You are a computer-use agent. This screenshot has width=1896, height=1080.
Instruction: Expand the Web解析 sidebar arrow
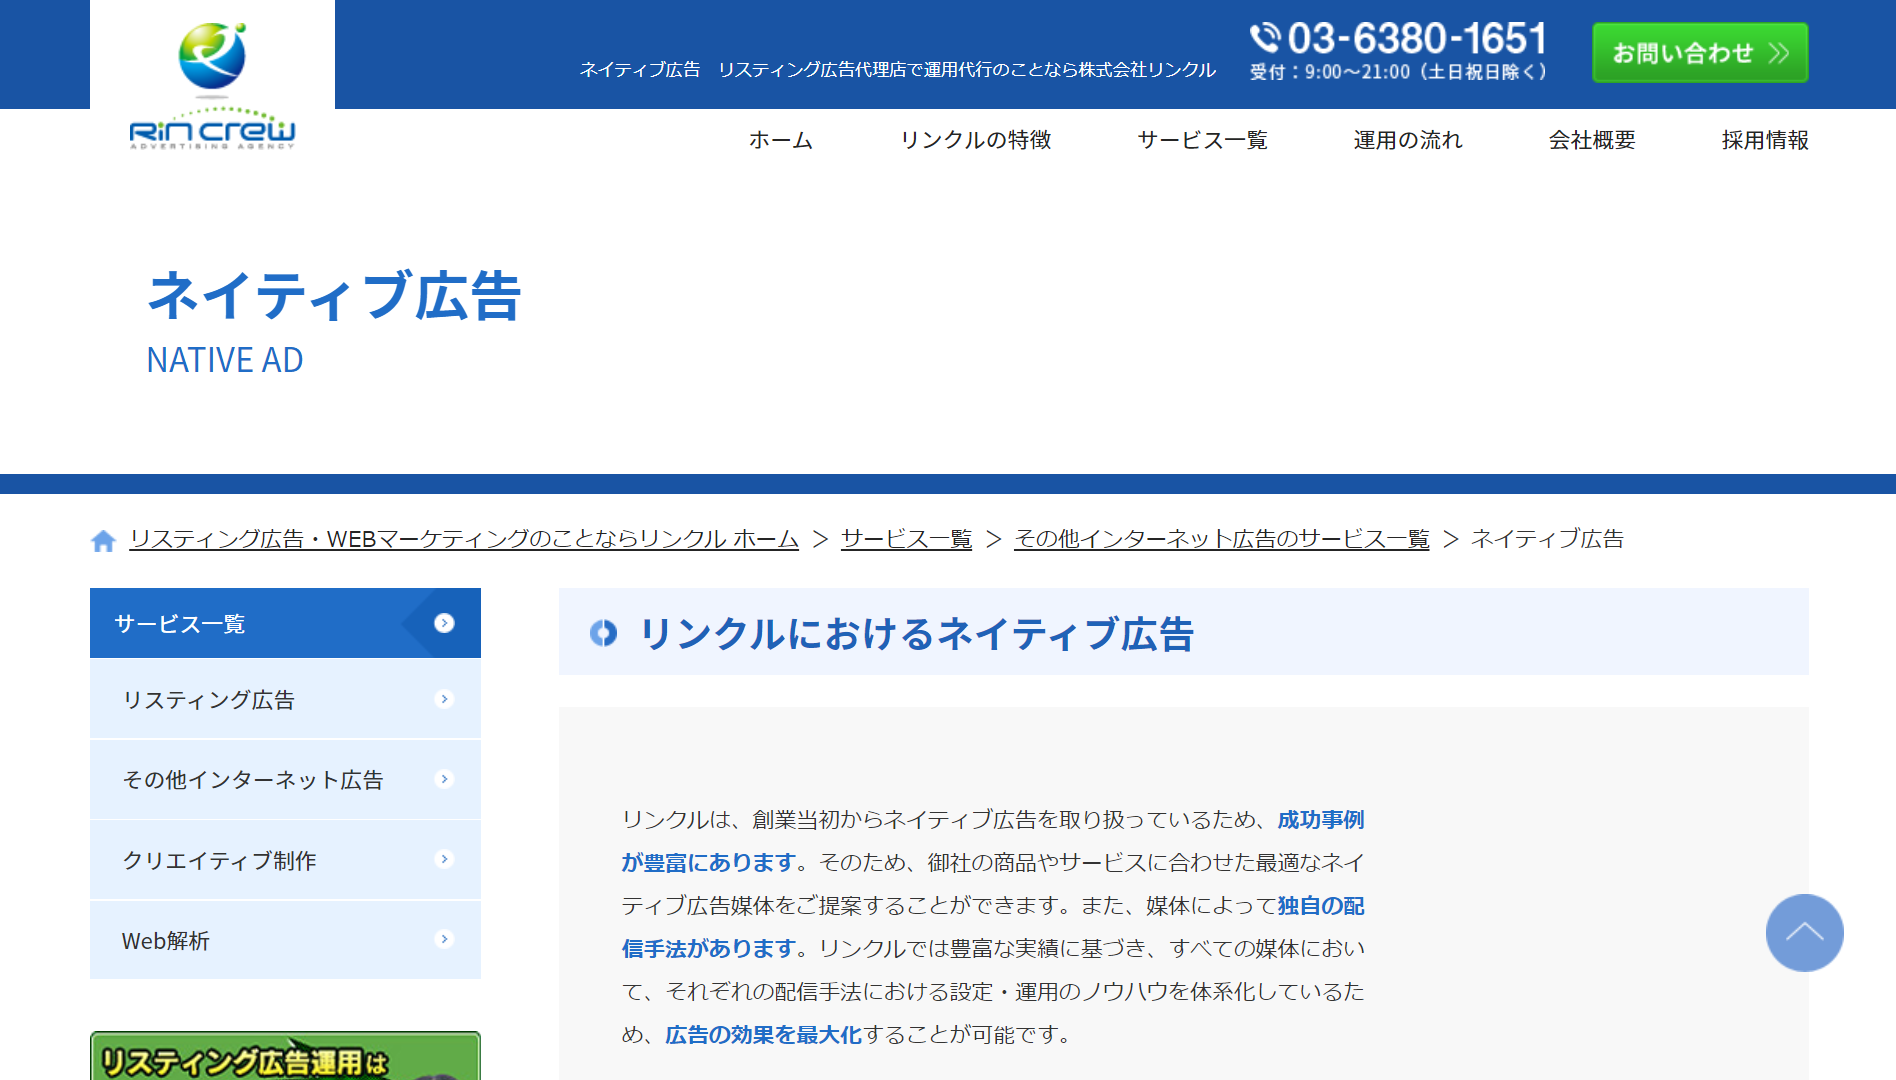pos(445,939)
